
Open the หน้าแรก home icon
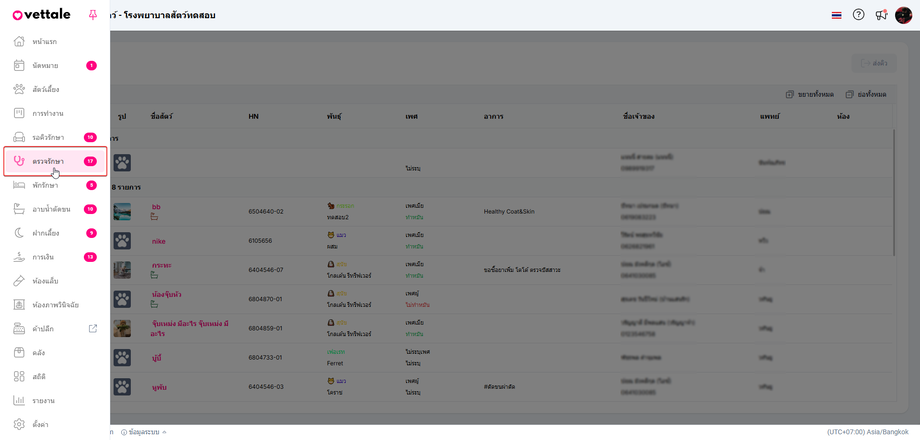19,42
